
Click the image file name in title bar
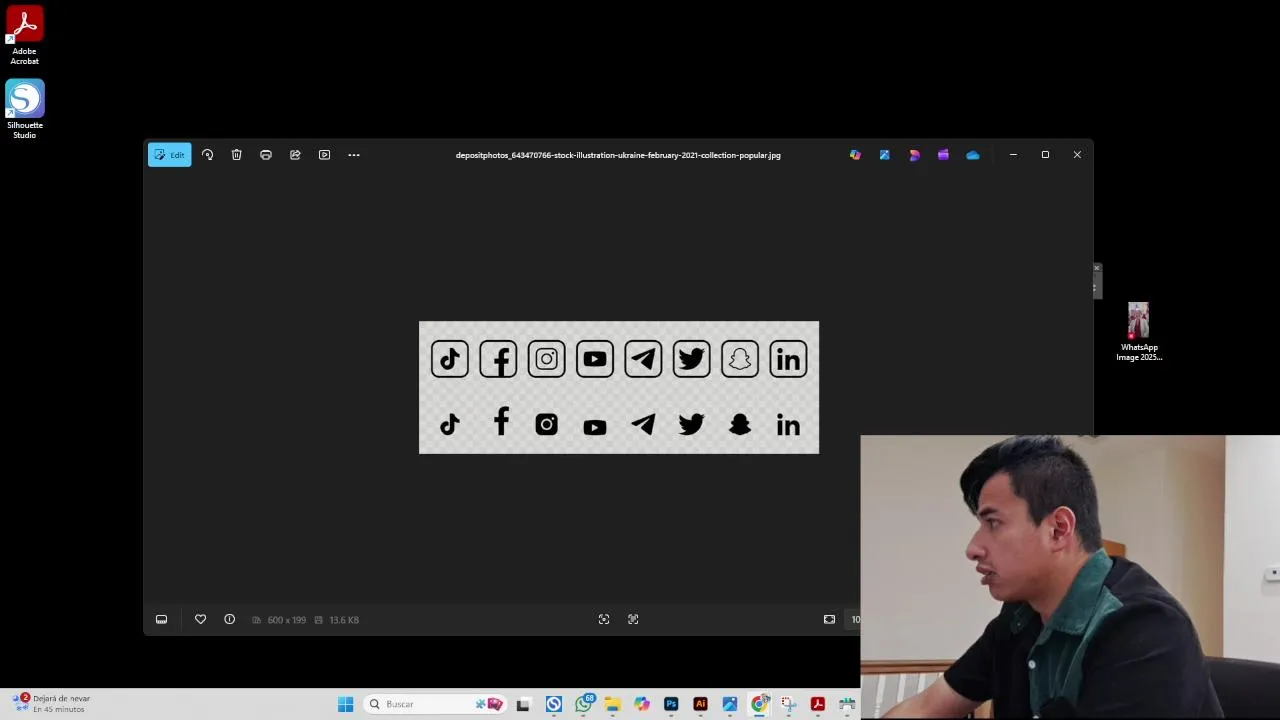(618, 155)
